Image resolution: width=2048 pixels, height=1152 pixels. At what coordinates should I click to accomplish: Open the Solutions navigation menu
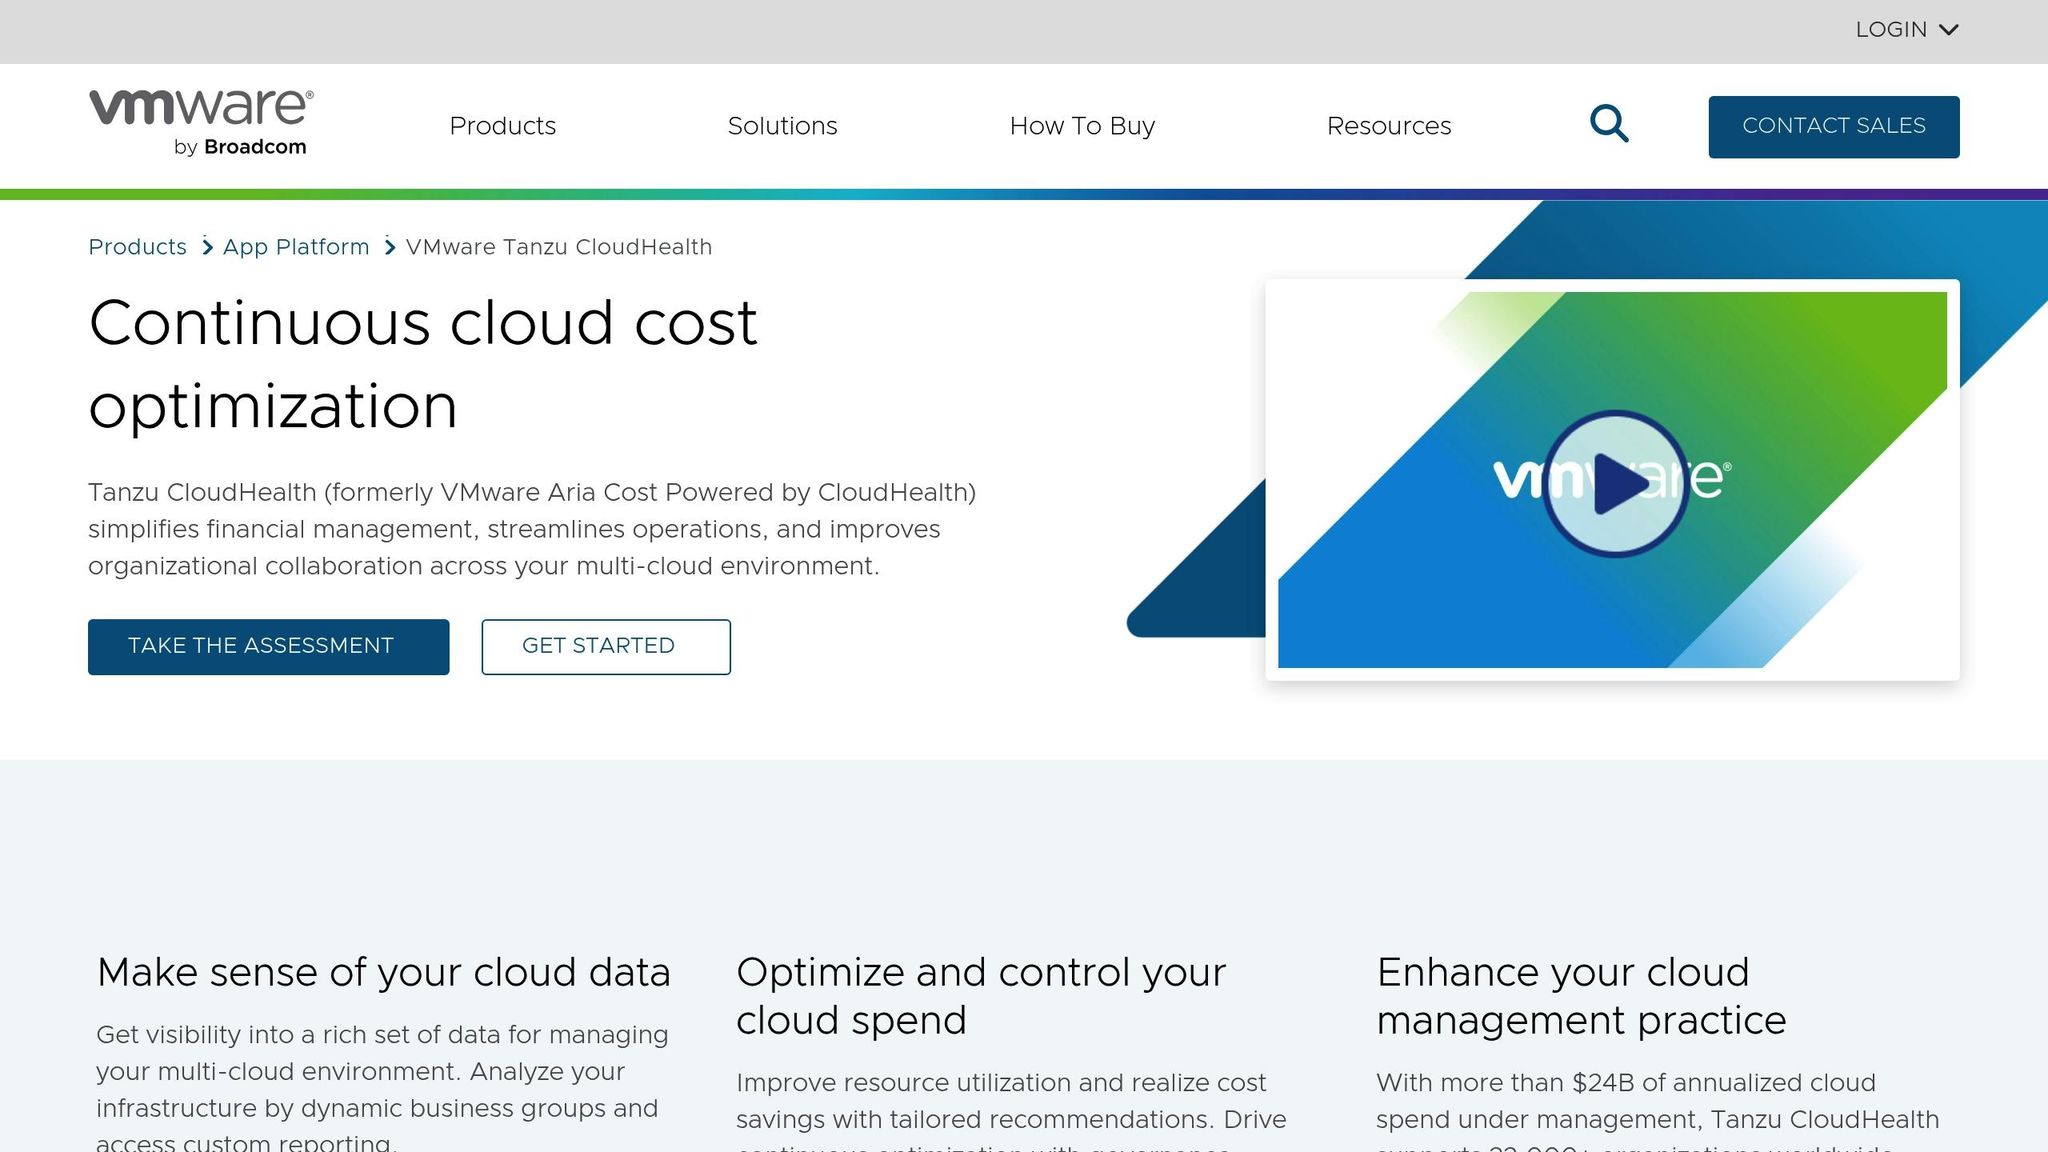tap(782, 126)
